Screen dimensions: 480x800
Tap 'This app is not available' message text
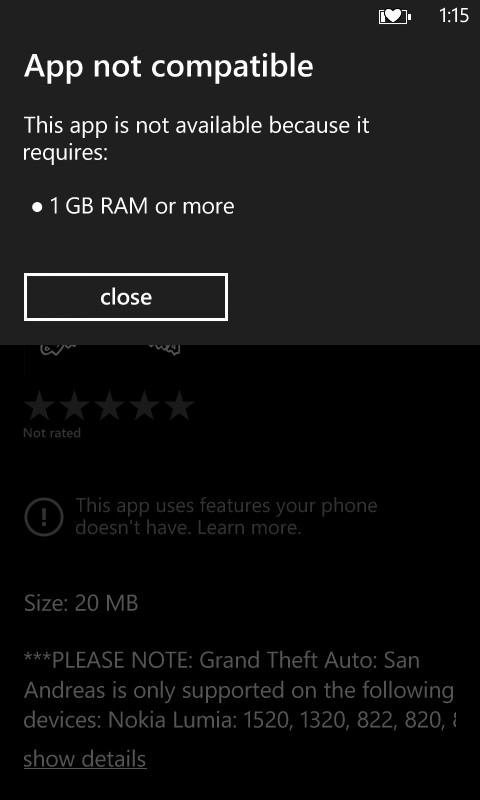tap(196, 139)
